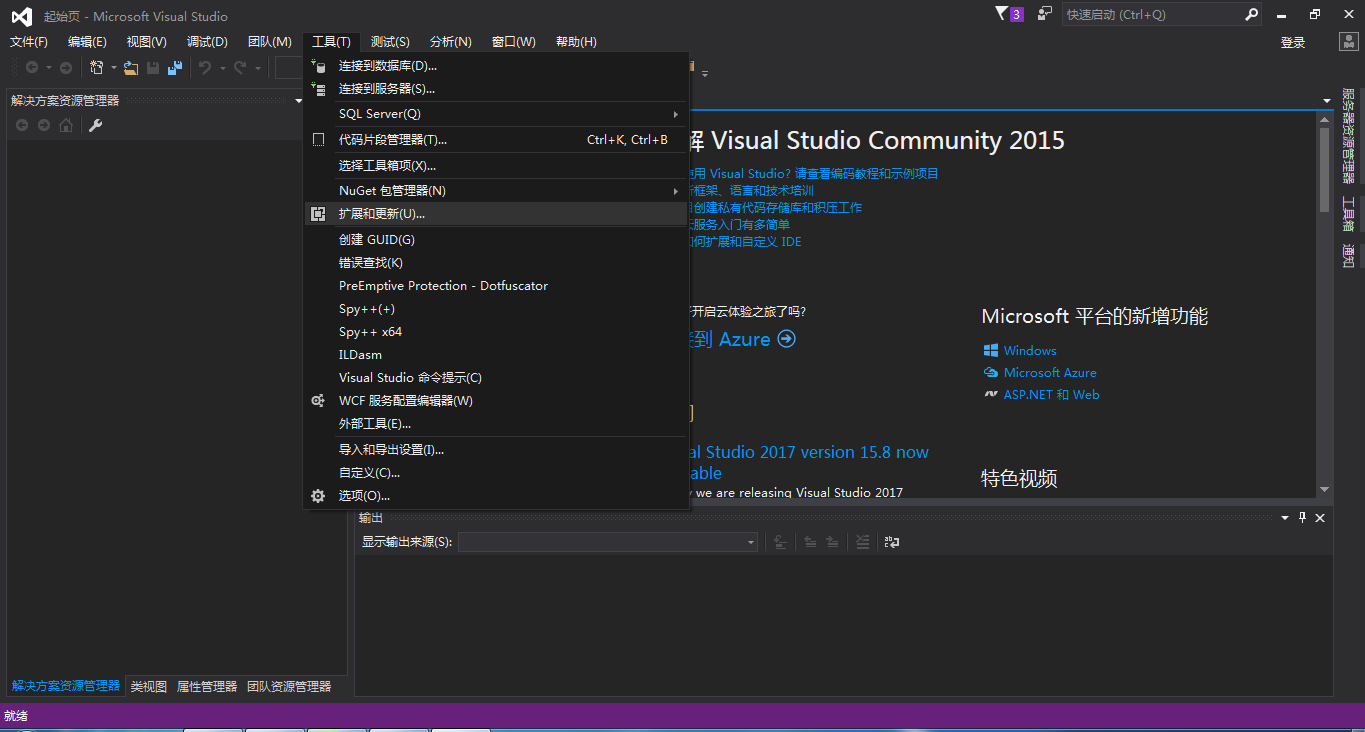Open the send feedback icon

(x=1045, y=14)
